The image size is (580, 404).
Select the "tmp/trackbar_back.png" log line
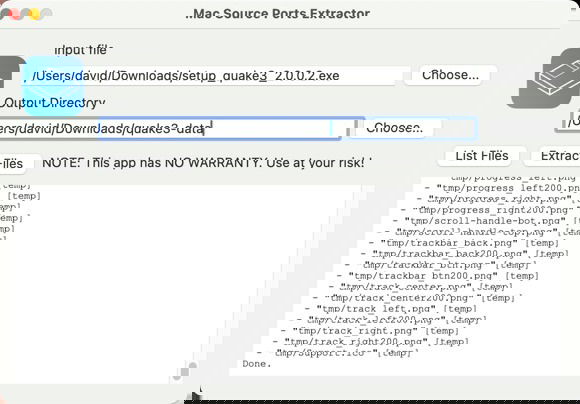pyautogui.click(x=467, y=243)
